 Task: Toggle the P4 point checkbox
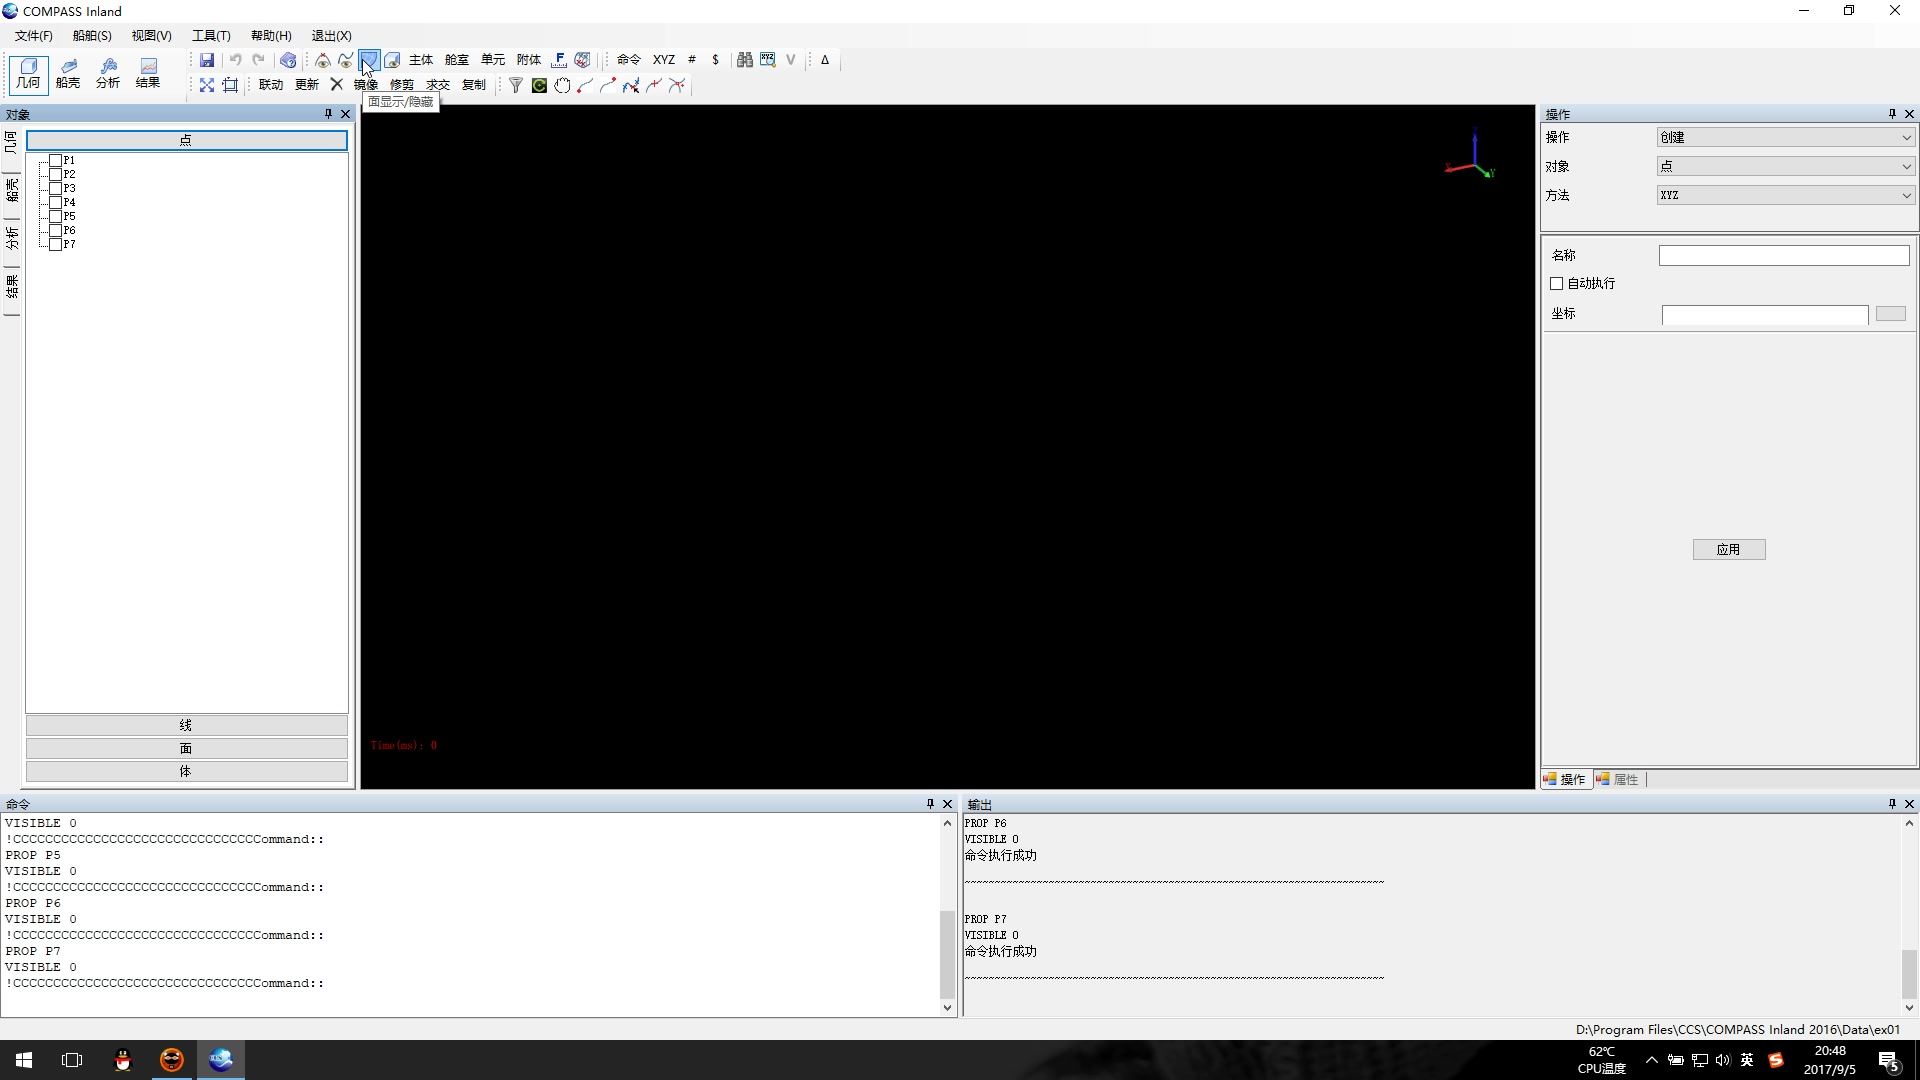point(56,202)
